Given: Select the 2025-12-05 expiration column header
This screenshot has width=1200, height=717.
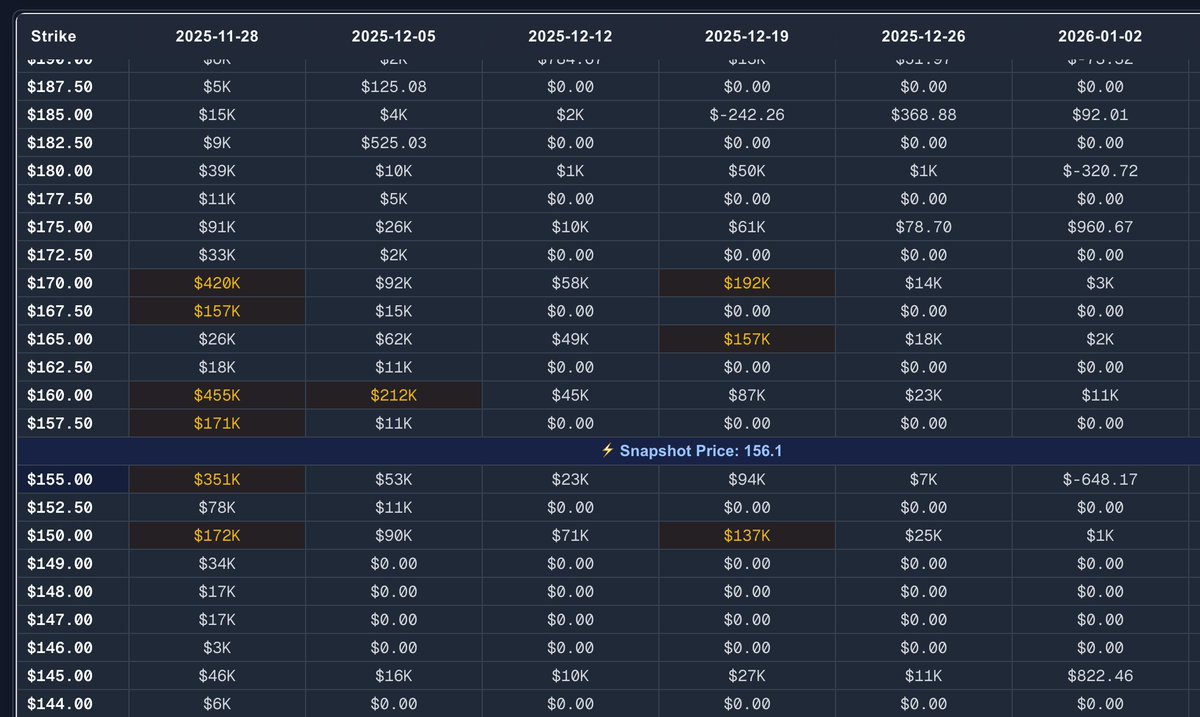Looking at the screenshot, I should click(x=394, y=36).
